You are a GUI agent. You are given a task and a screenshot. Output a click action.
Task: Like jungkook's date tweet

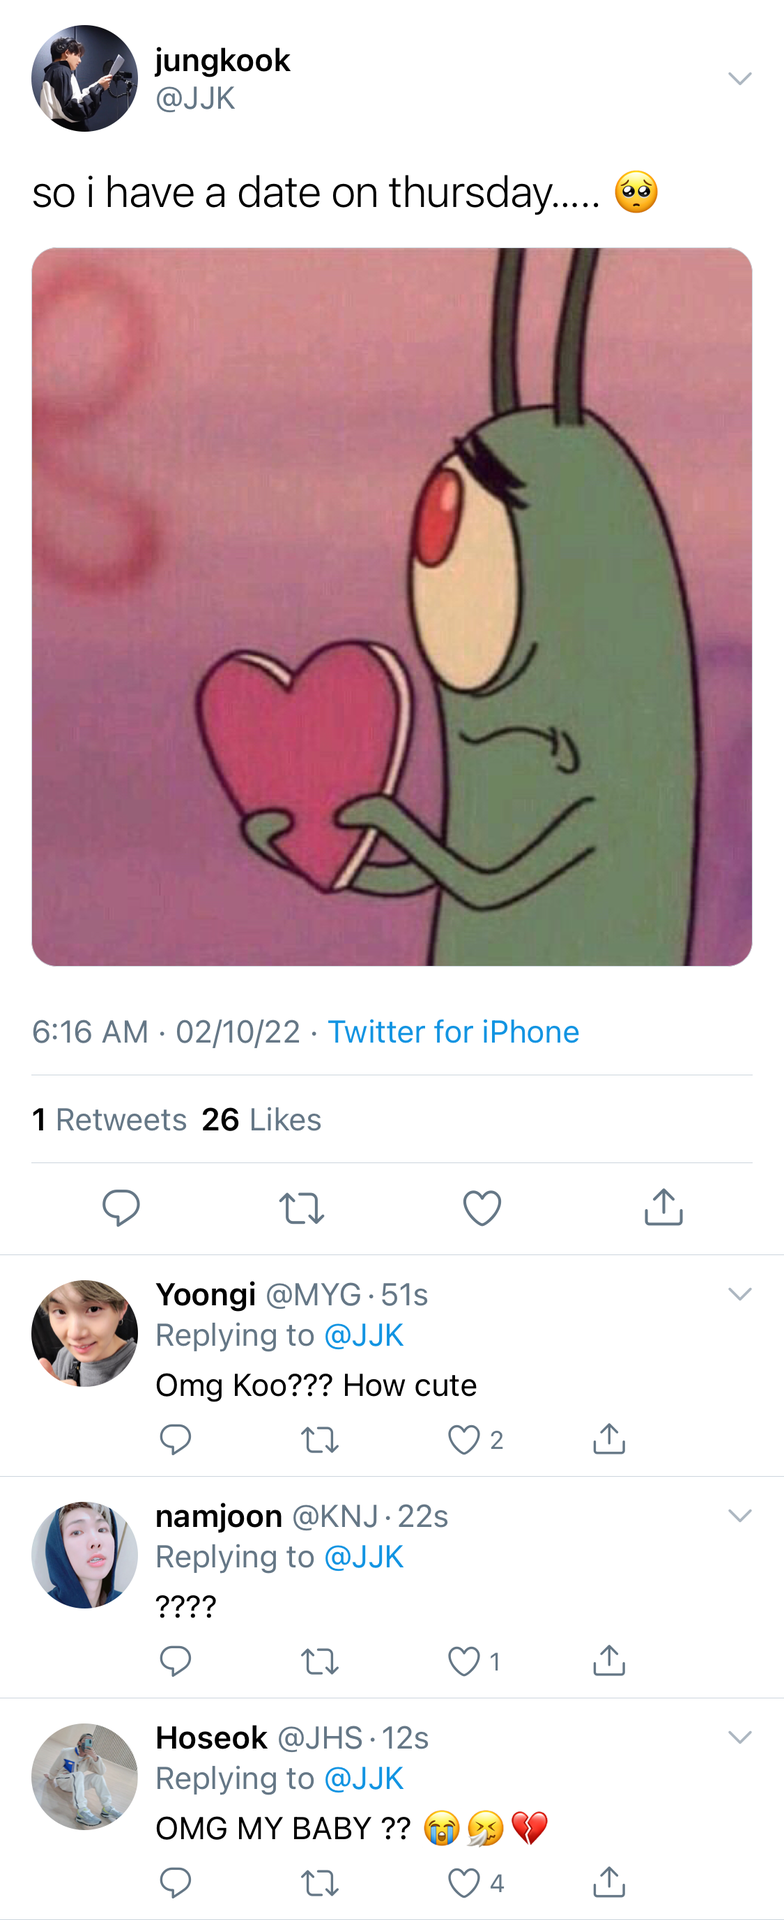pos(482,1208)
